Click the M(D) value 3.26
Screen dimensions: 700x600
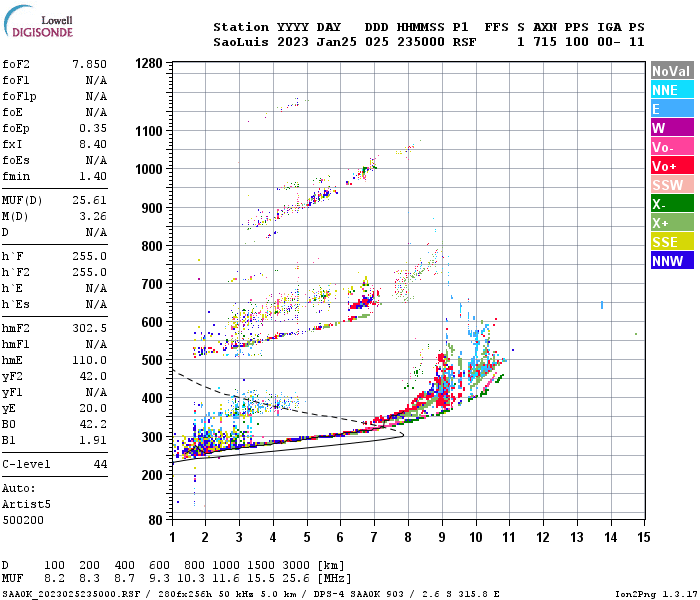click(x=93, y=217)
